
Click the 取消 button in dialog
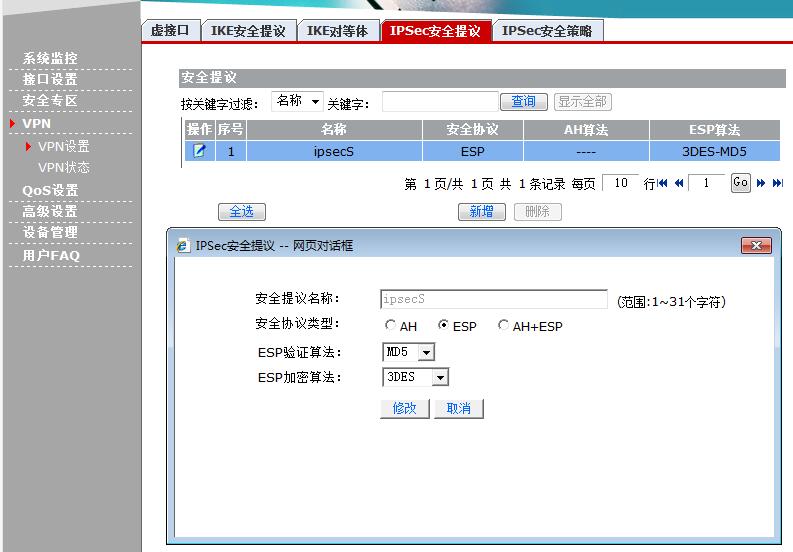[459, 408]
